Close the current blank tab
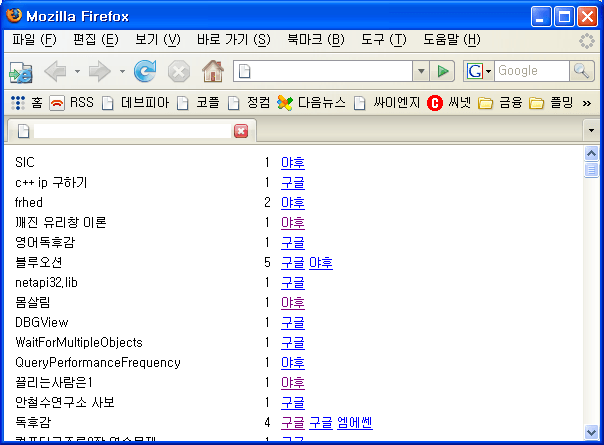Screen dimensions: 604x445 [241, 131]
